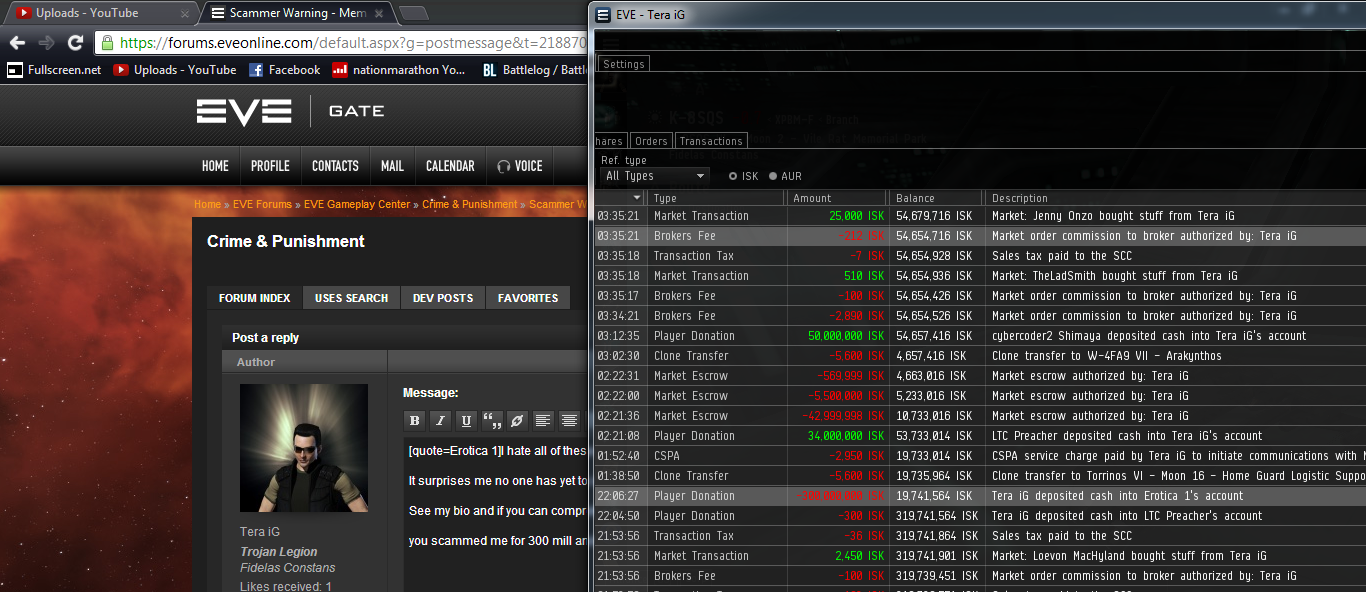
Task: Open a new Chrome tab
Action: (x=413, y=14)
